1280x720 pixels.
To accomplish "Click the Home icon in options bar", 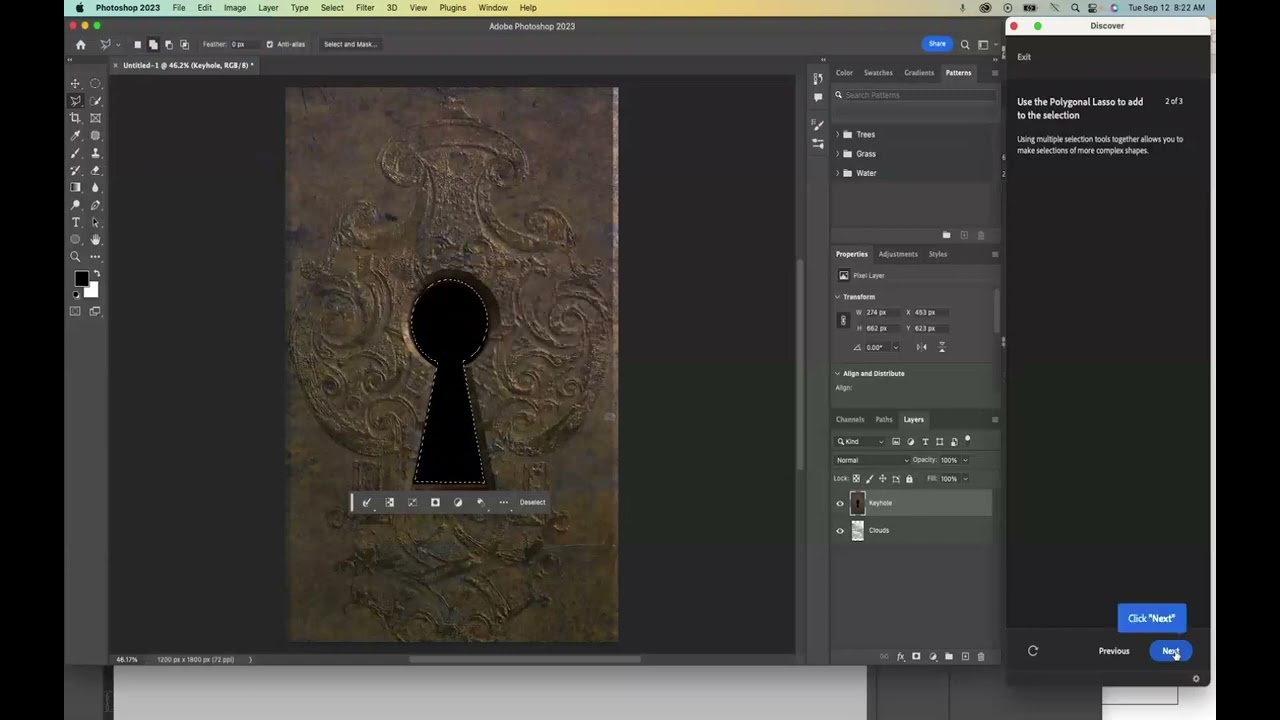I will point(81,44).
